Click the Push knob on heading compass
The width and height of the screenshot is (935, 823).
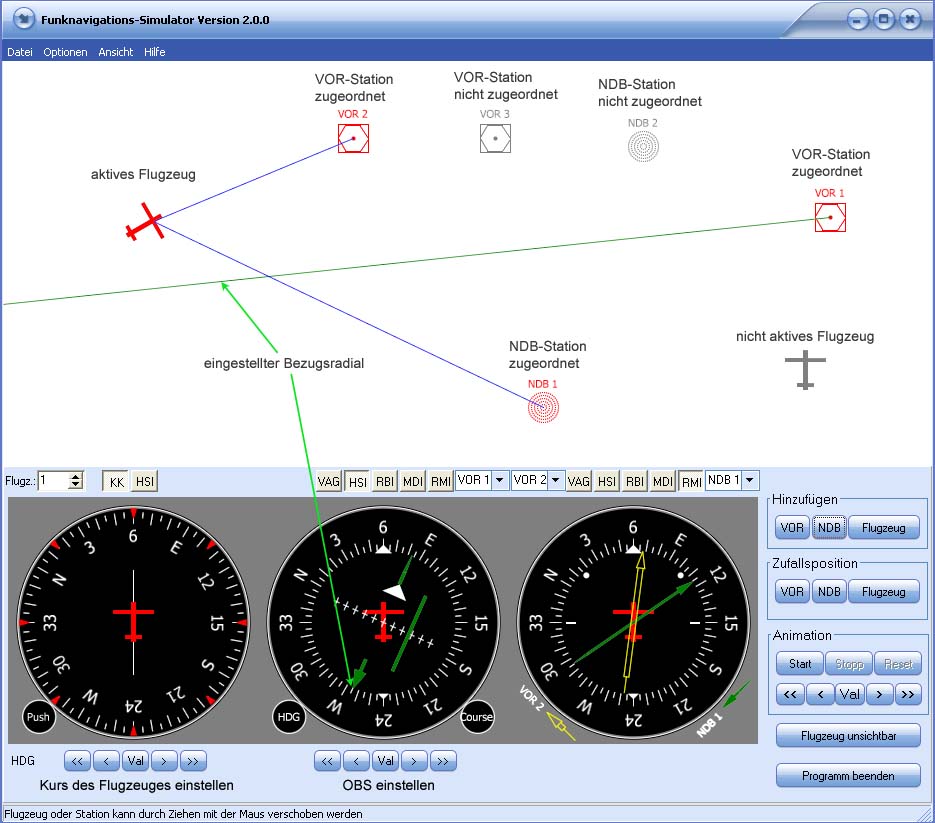click(38, 717)
